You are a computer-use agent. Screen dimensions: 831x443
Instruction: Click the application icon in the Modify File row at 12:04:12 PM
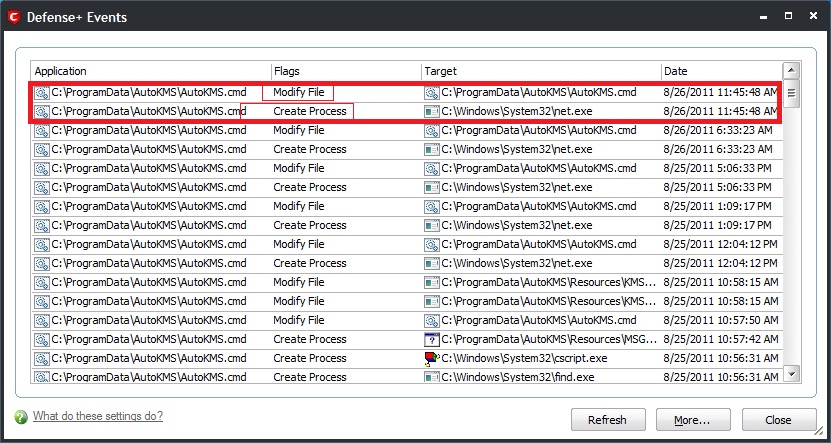coord(42,245)
